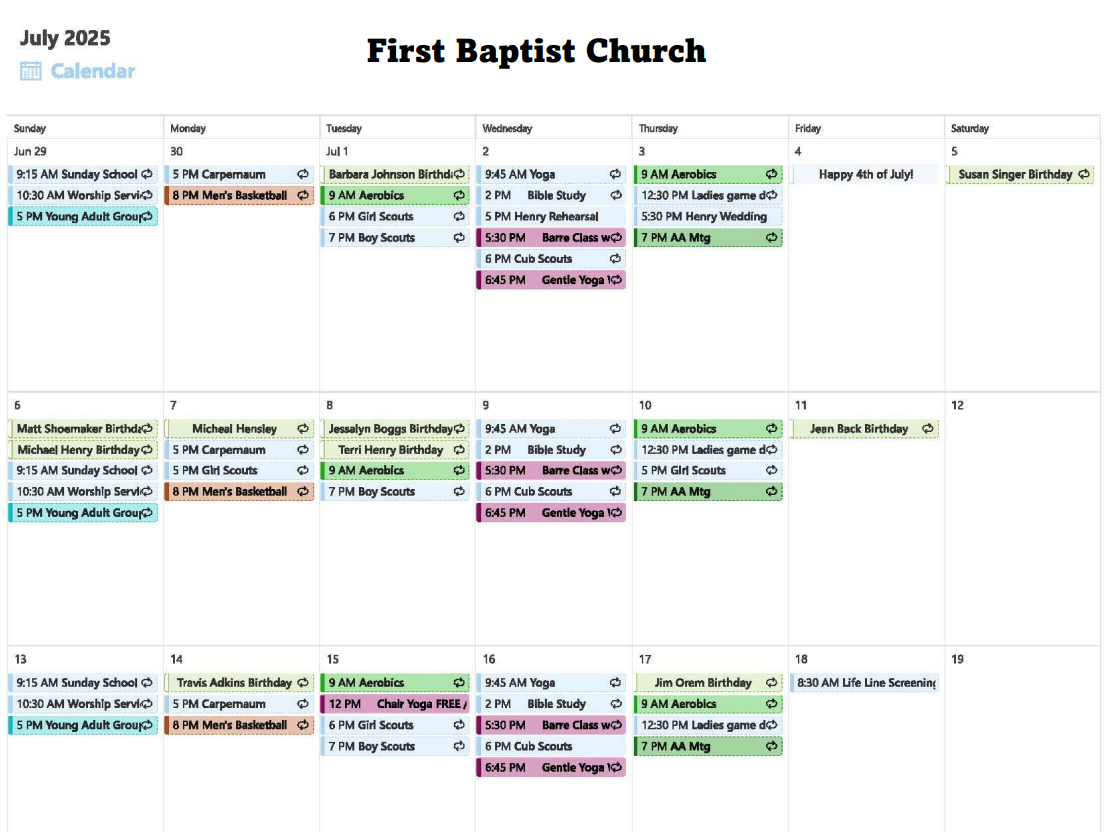Open the Jessalyn Boggs Birthday event

(395, 428)
